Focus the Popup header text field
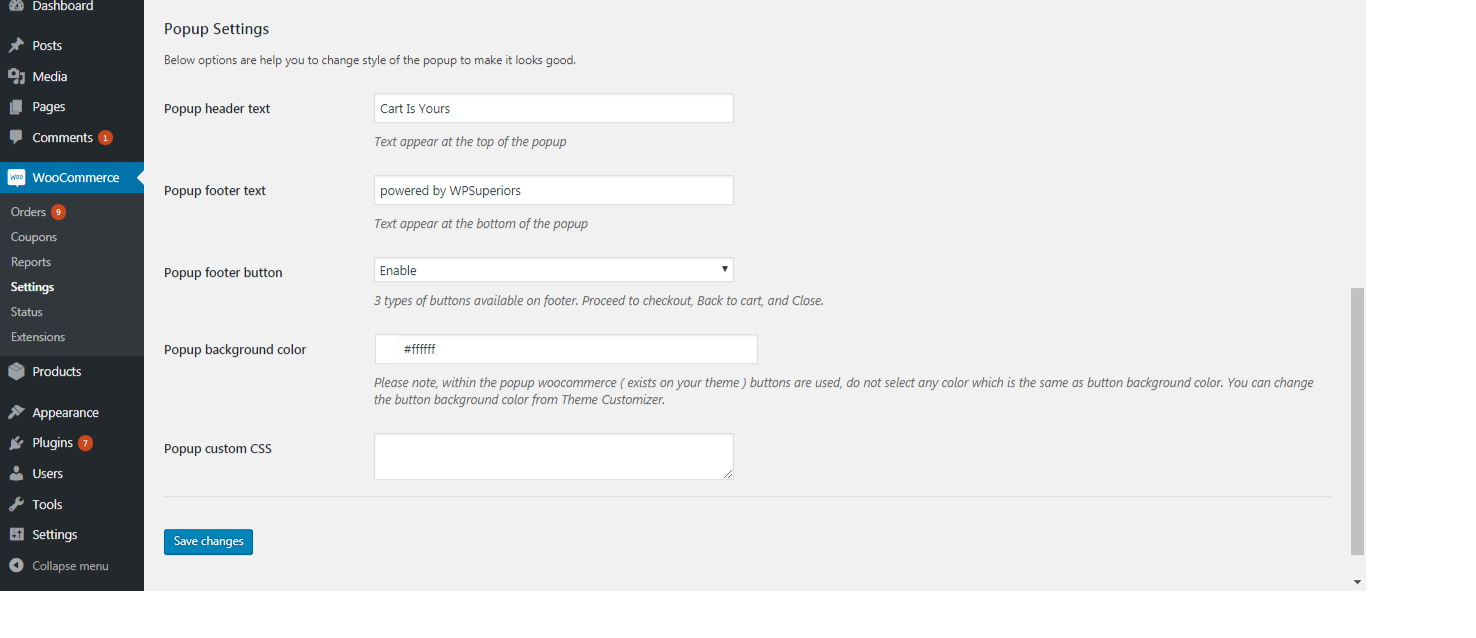1476x638 pixels. [x=553, y=108]
